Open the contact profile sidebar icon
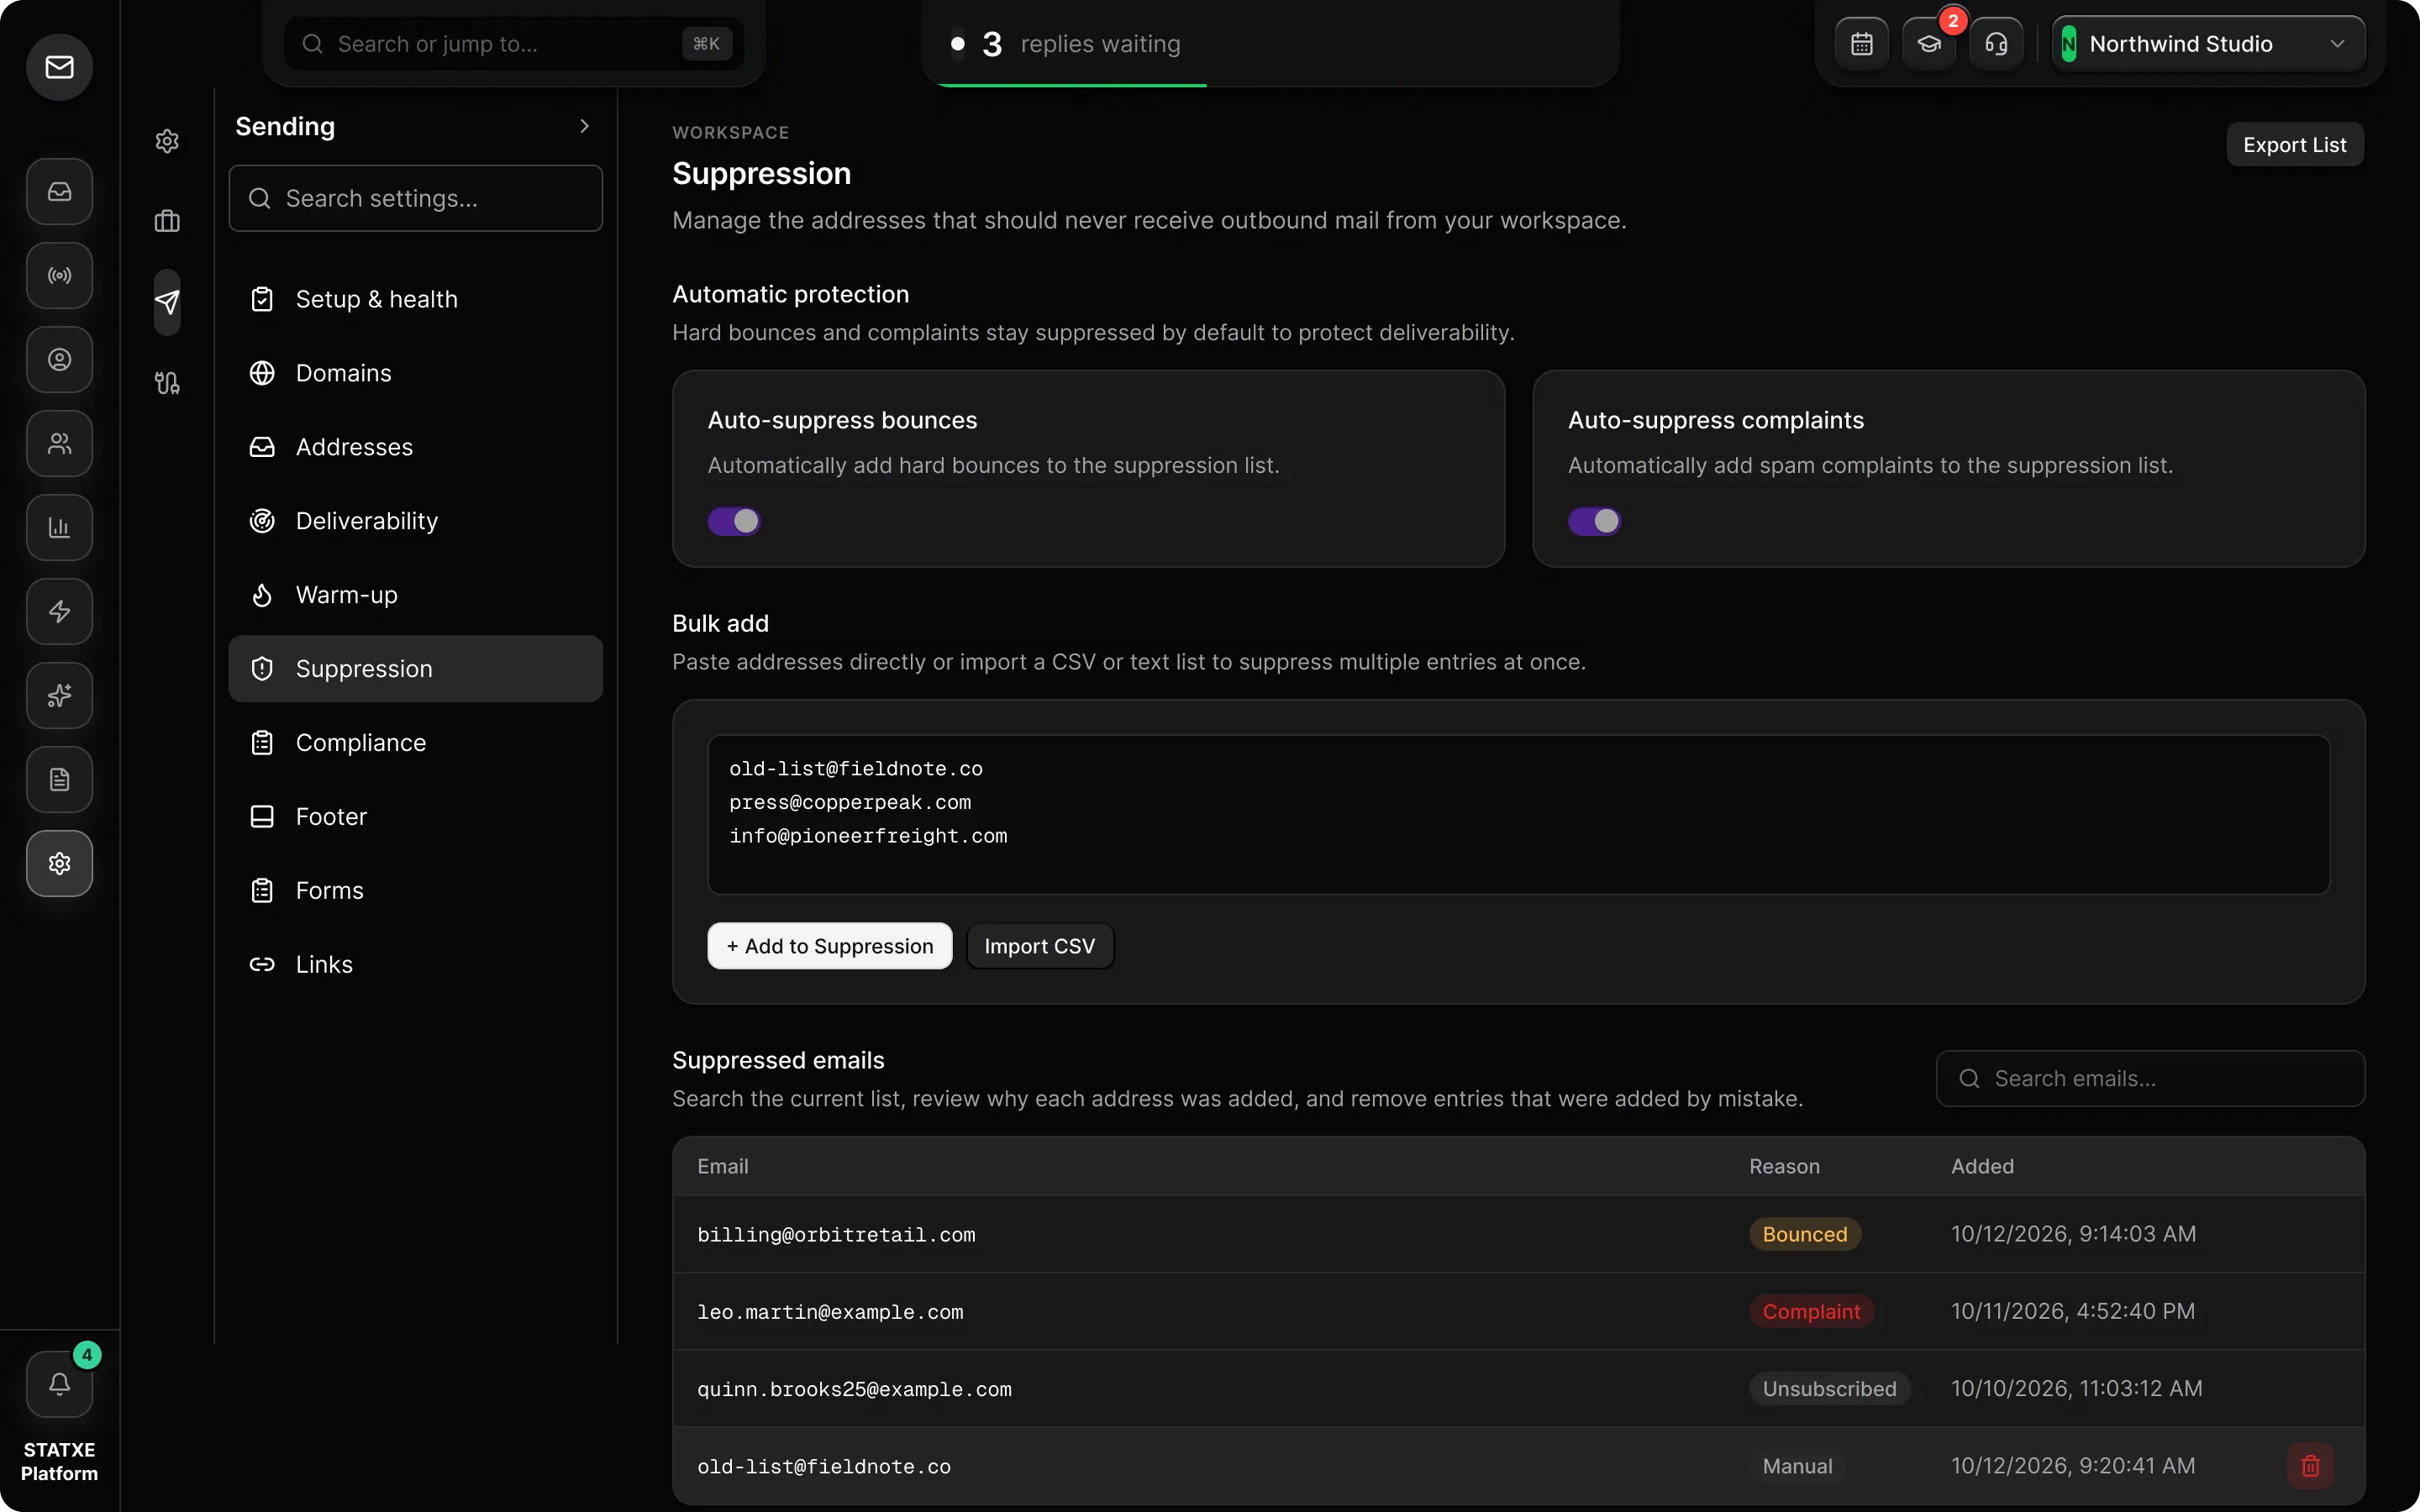The height and width of the screenshot is (1512, 2420). pos(59,359)
